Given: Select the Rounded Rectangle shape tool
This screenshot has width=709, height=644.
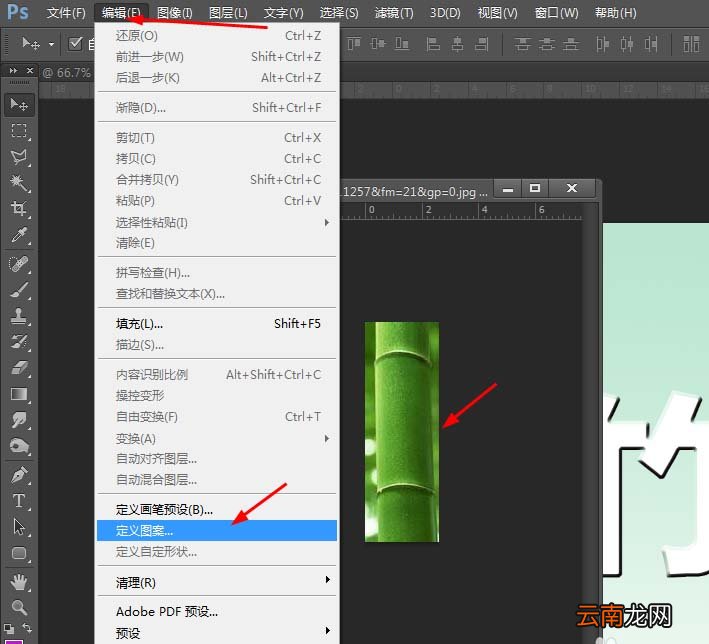Looking at the screenshot, I should pyautogui.click(x=19, y=554).
